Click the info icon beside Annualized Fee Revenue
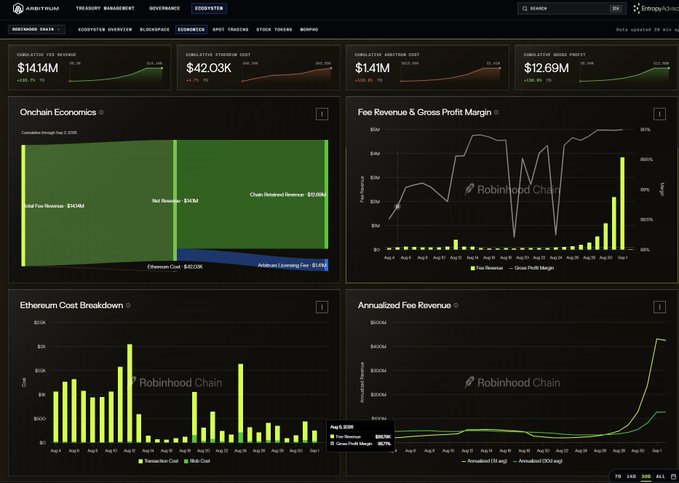The width and height of the screenshot is (679, 483). point(456,305)
